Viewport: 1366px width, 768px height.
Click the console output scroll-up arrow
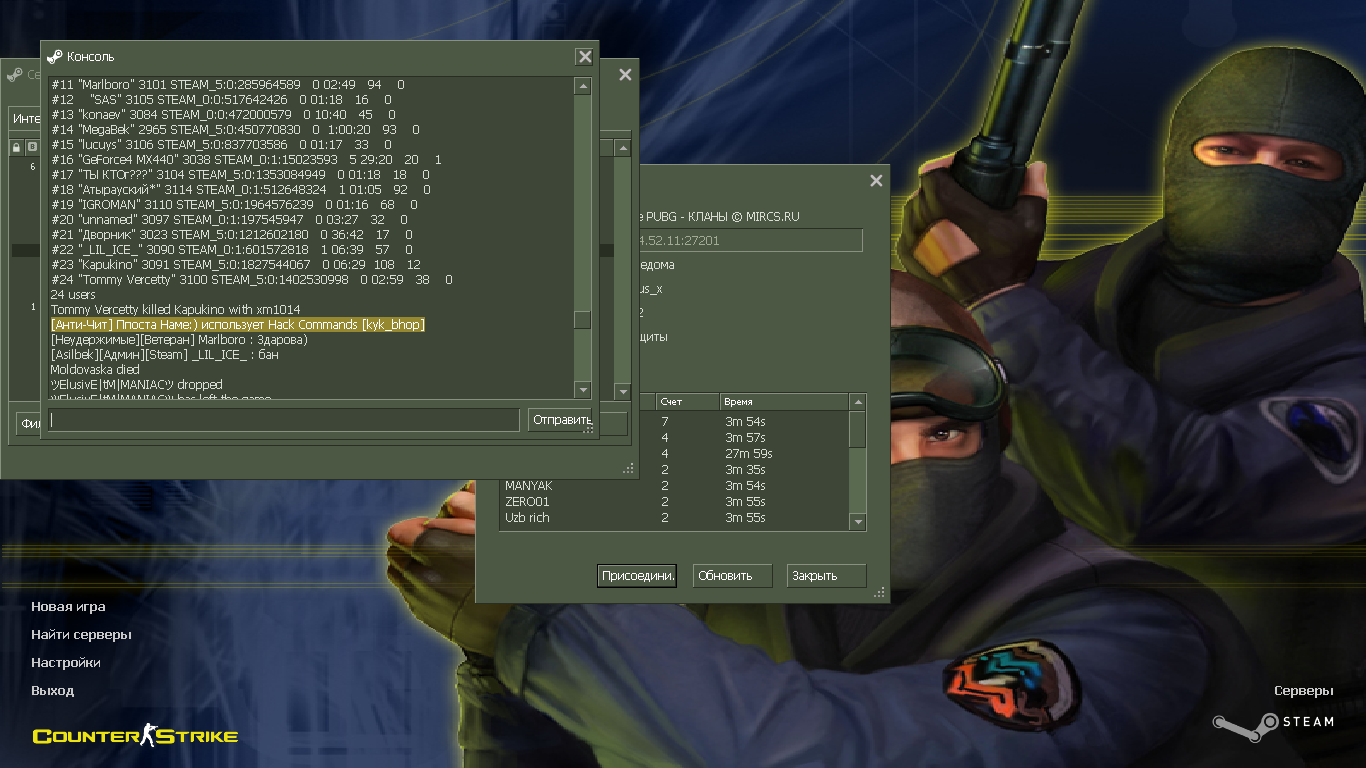(582, 87)
